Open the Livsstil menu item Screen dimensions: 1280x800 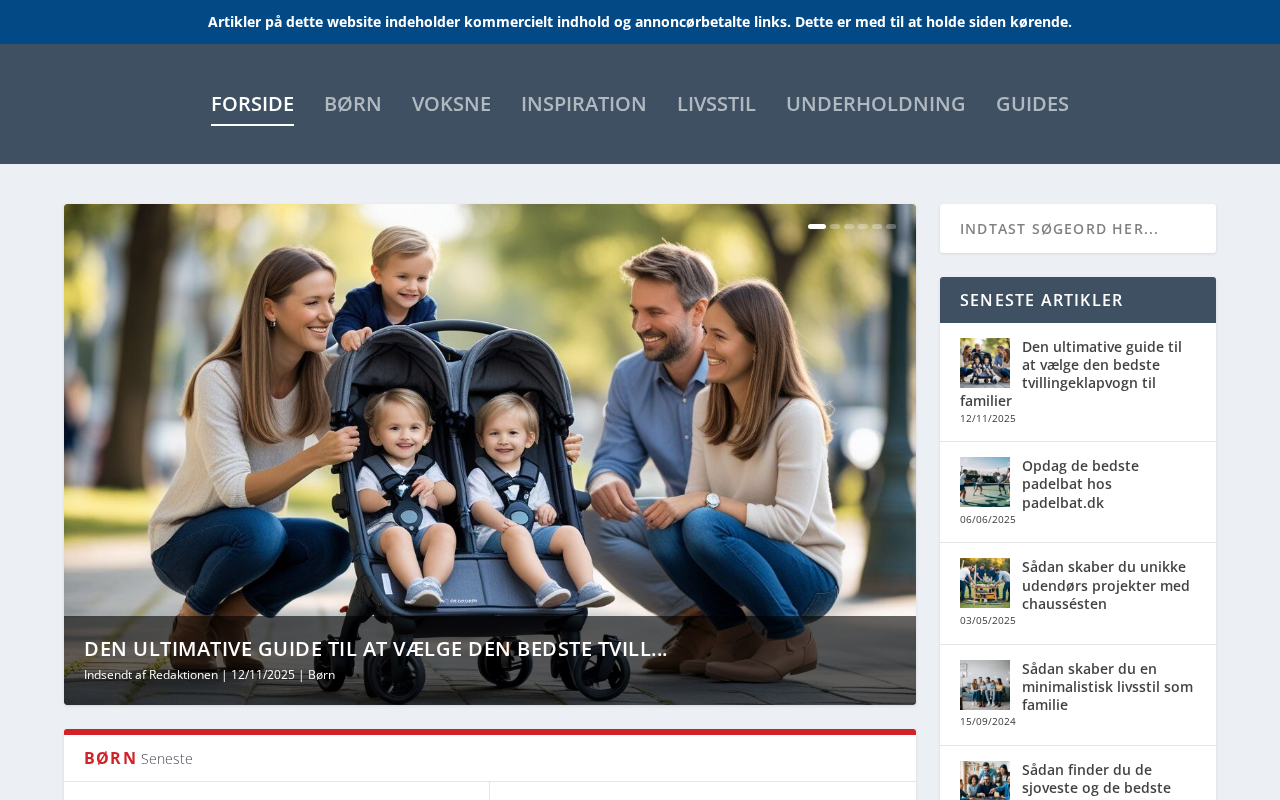pyautogui.click(x=716, y=104)
